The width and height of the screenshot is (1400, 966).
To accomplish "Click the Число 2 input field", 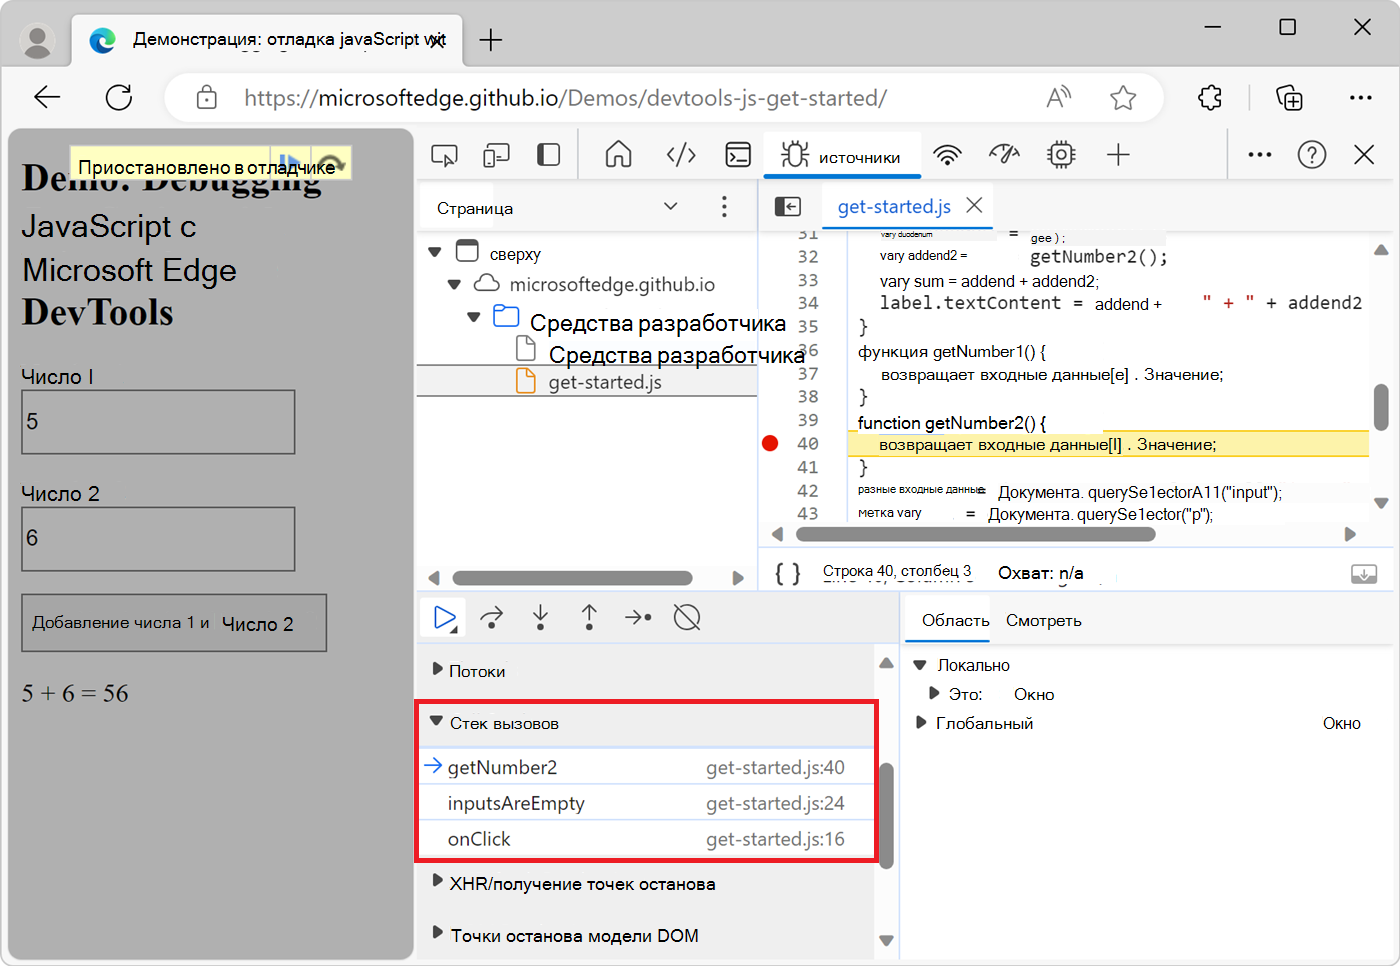I will click(158, 539).
